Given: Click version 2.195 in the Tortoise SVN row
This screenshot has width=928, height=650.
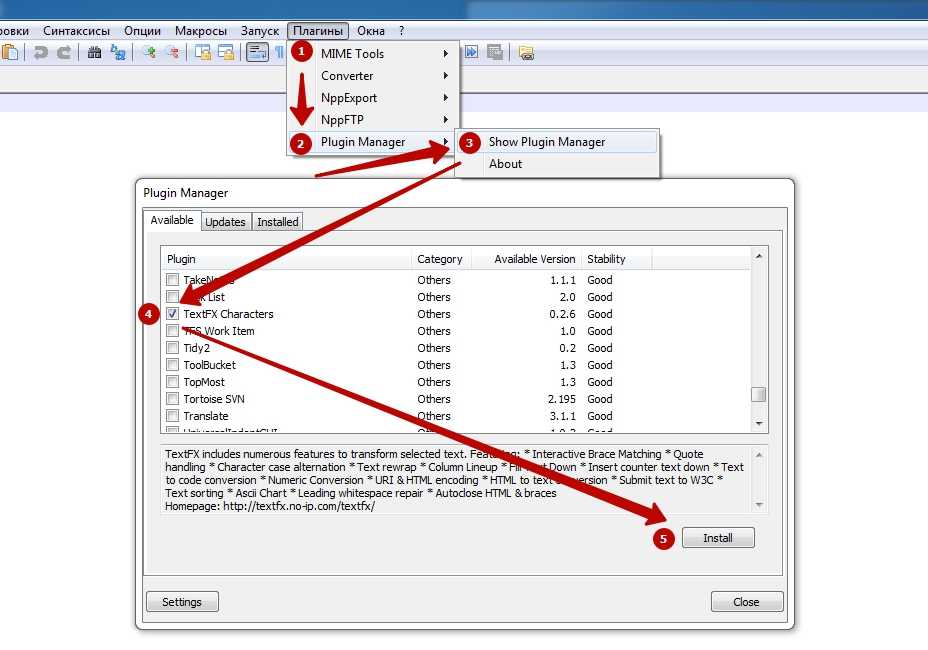Looking at the screenshot, I should 562,399.
